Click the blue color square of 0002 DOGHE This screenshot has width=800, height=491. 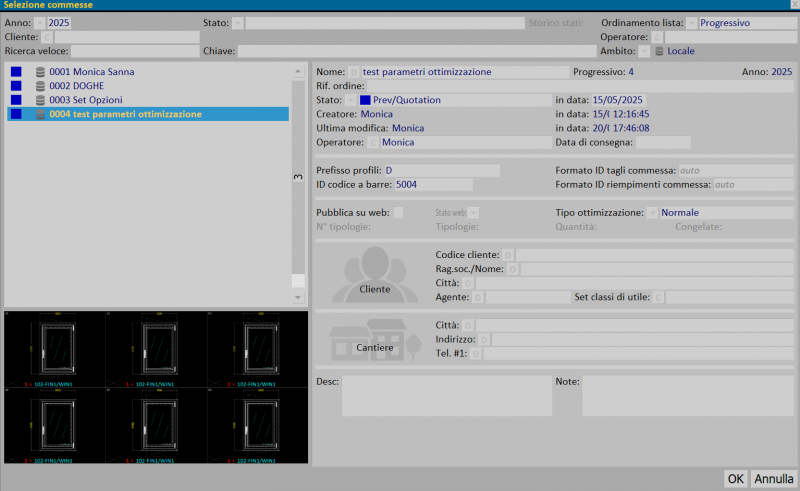pyautogui.click(x=16, y=86)
